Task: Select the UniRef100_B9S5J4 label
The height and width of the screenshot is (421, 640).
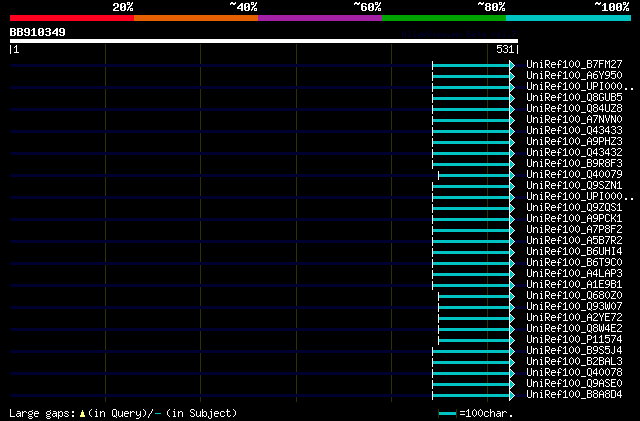Action: click(574, 351)
